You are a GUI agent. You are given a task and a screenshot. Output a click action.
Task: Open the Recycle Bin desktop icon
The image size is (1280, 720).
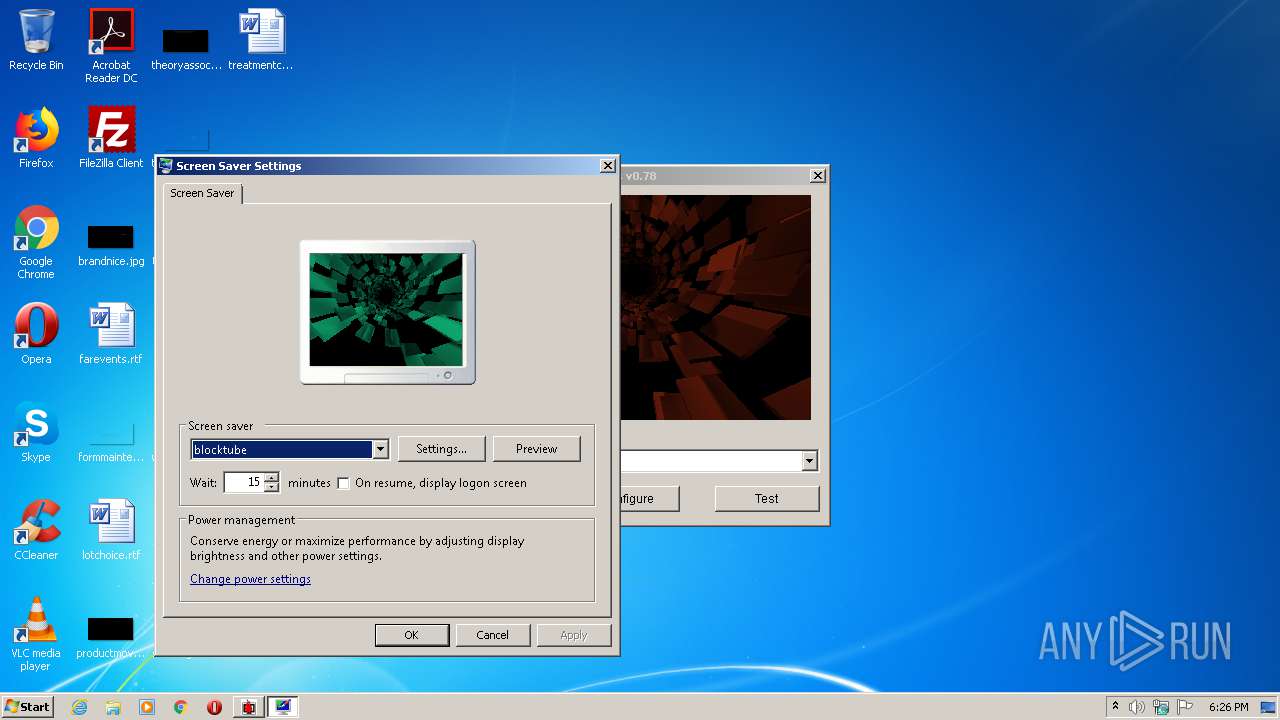click(36, 42)
